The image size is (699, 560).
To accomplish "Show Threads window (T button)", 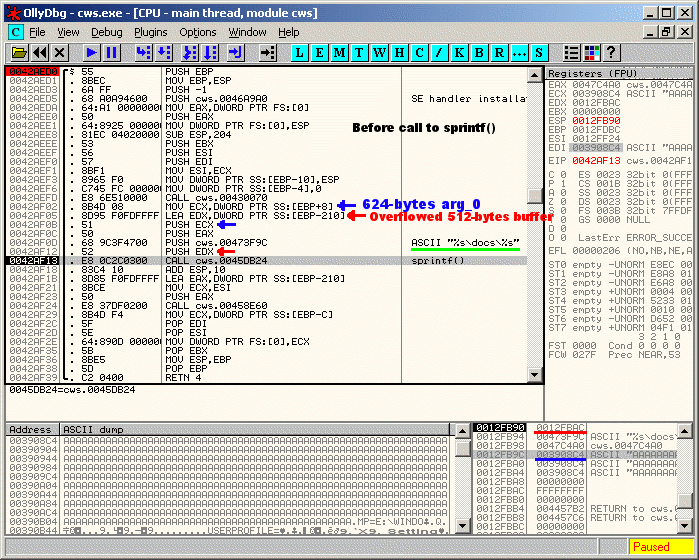I will [x=359, y=53].
